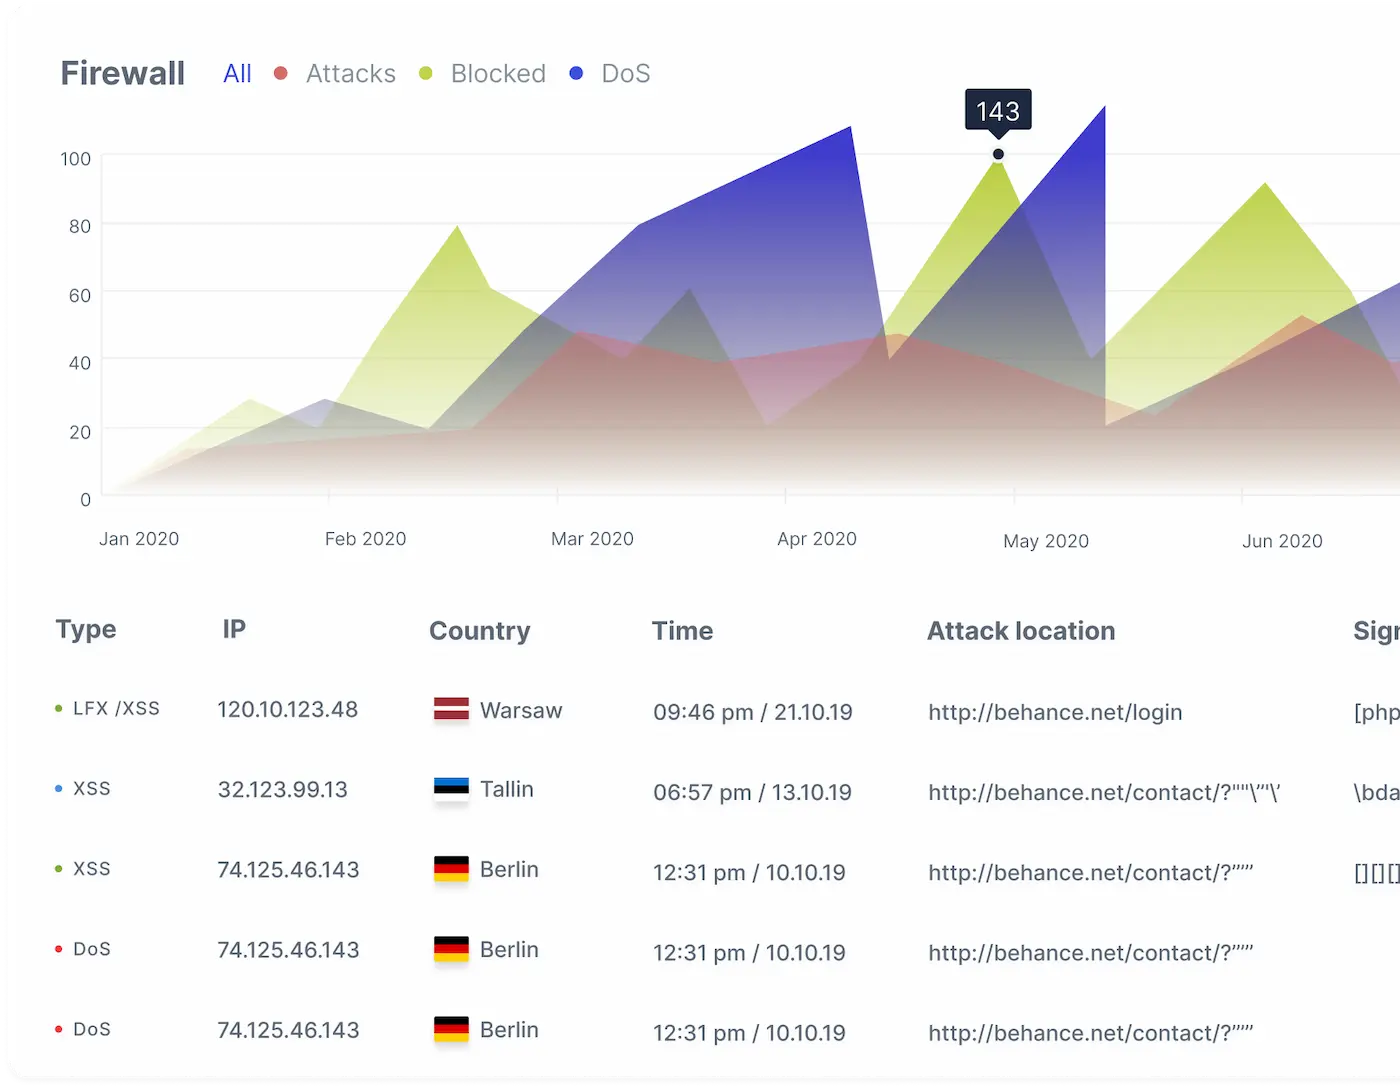Image resolution: width=1400 pixels, height=1087 pixels.
Task: Click the 143 chart tooltip
Action: coord(998,111)
